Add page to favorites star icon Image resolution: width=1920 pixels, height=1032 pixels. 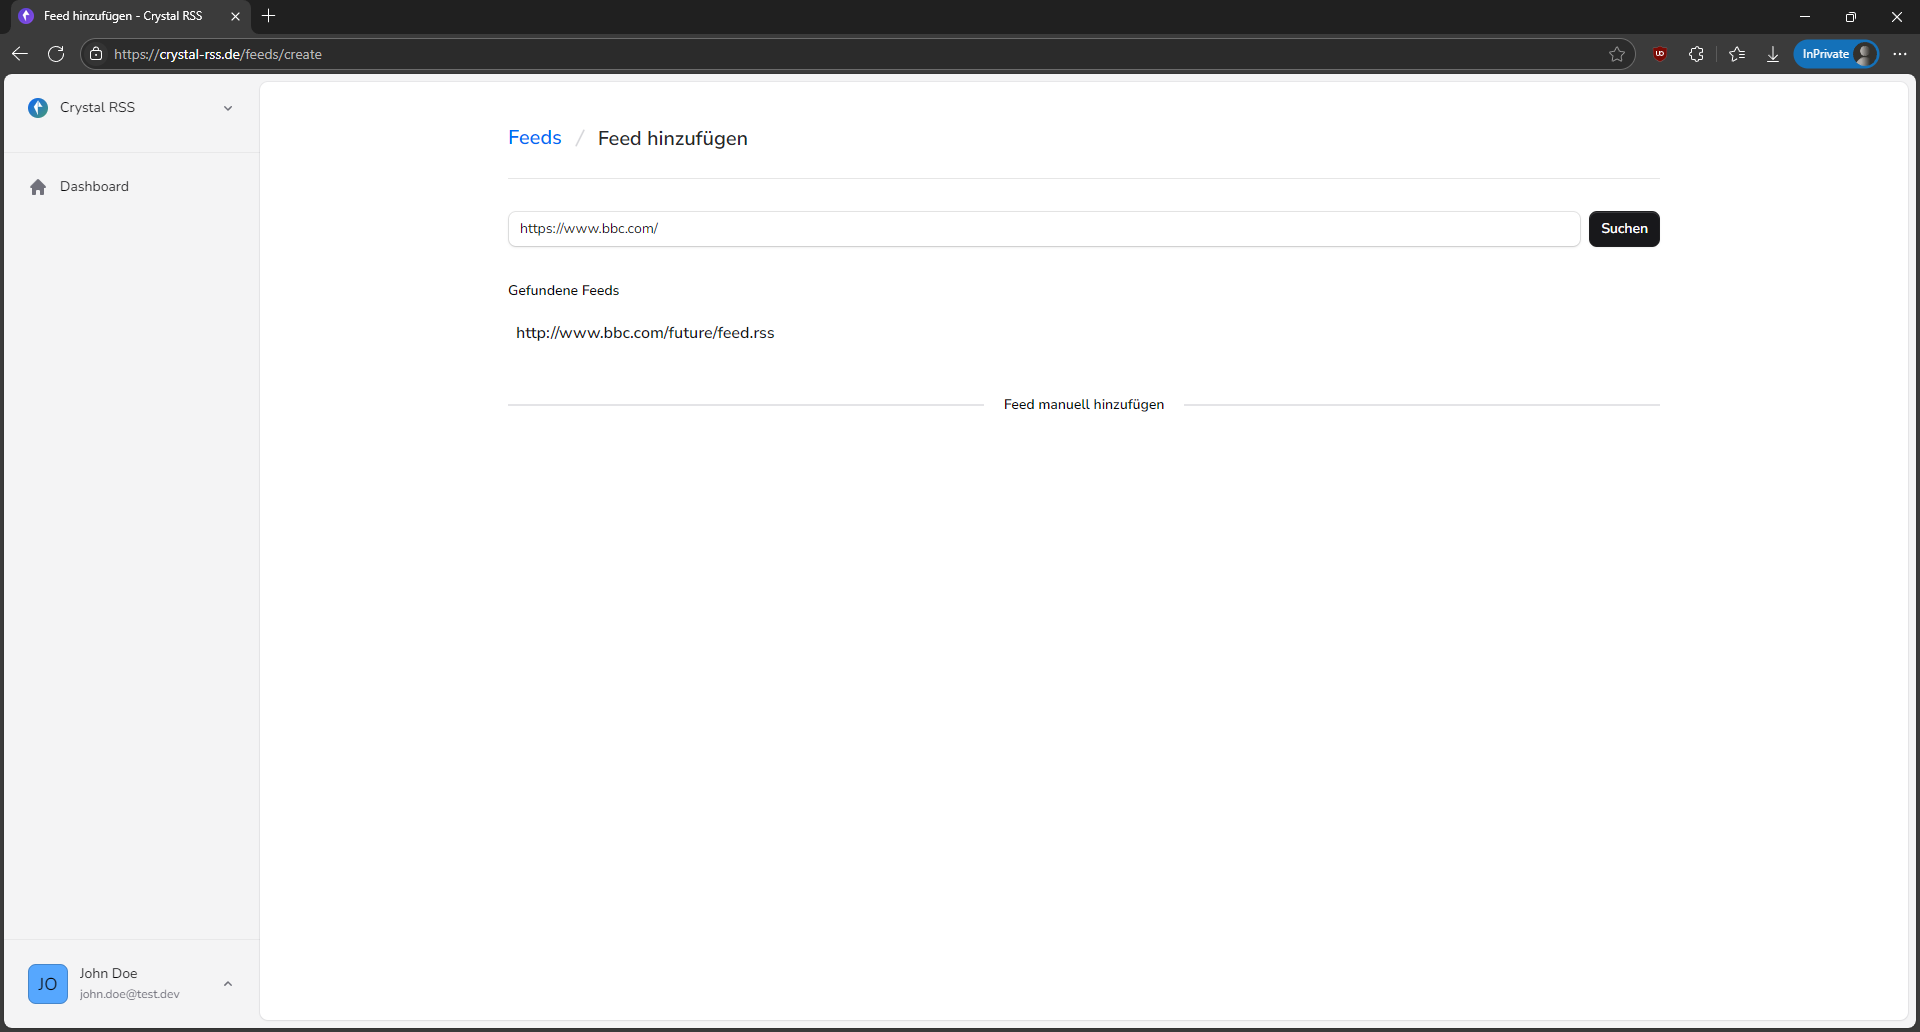(1617, 54)
